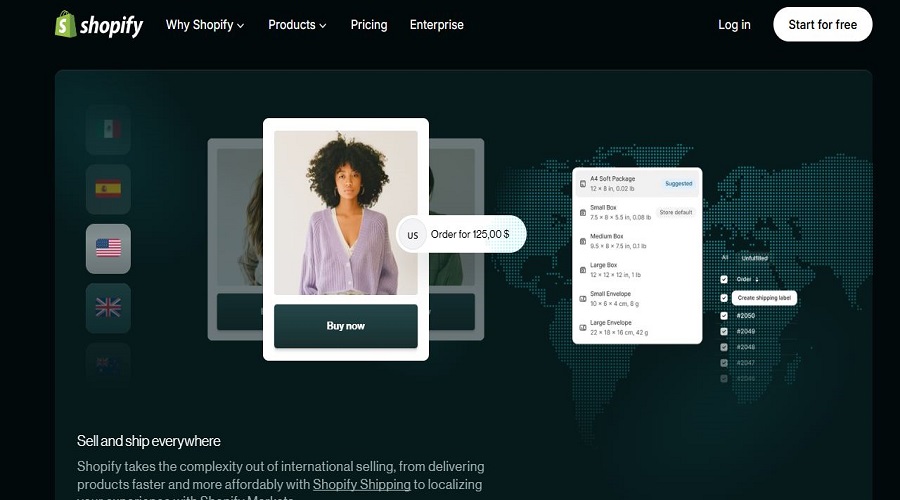The image size is (900, 500).
Task: Click the Start for free button
Action: coord(823,24)
